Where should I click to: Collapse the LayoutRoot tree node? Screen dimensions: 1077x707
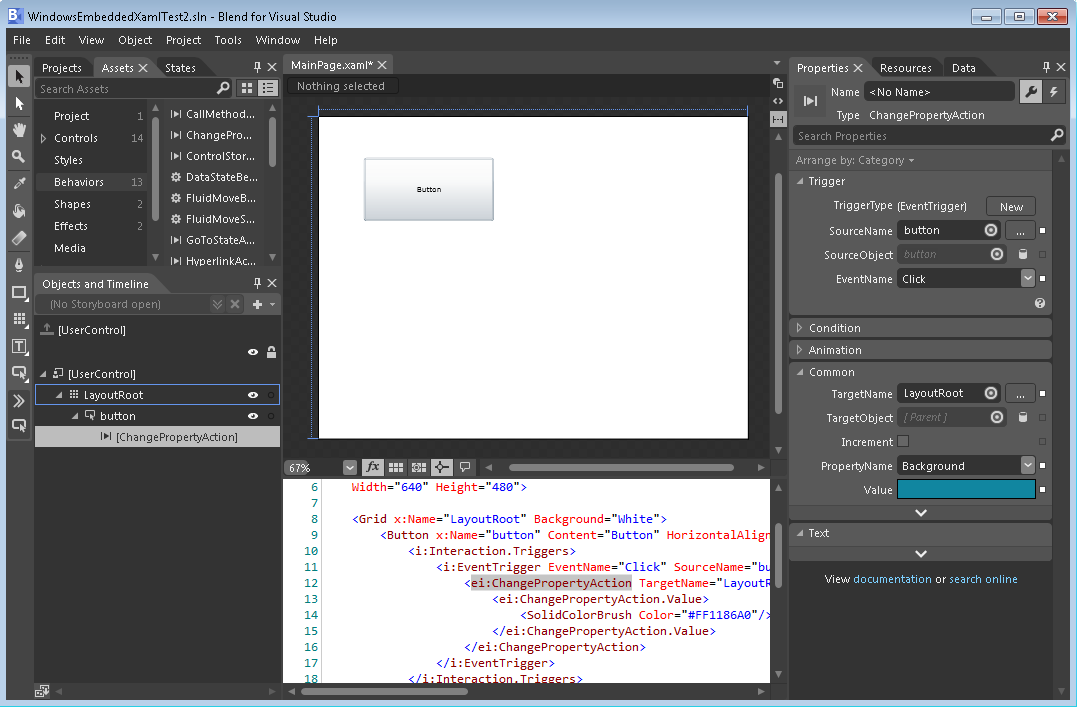coord(59,395)
